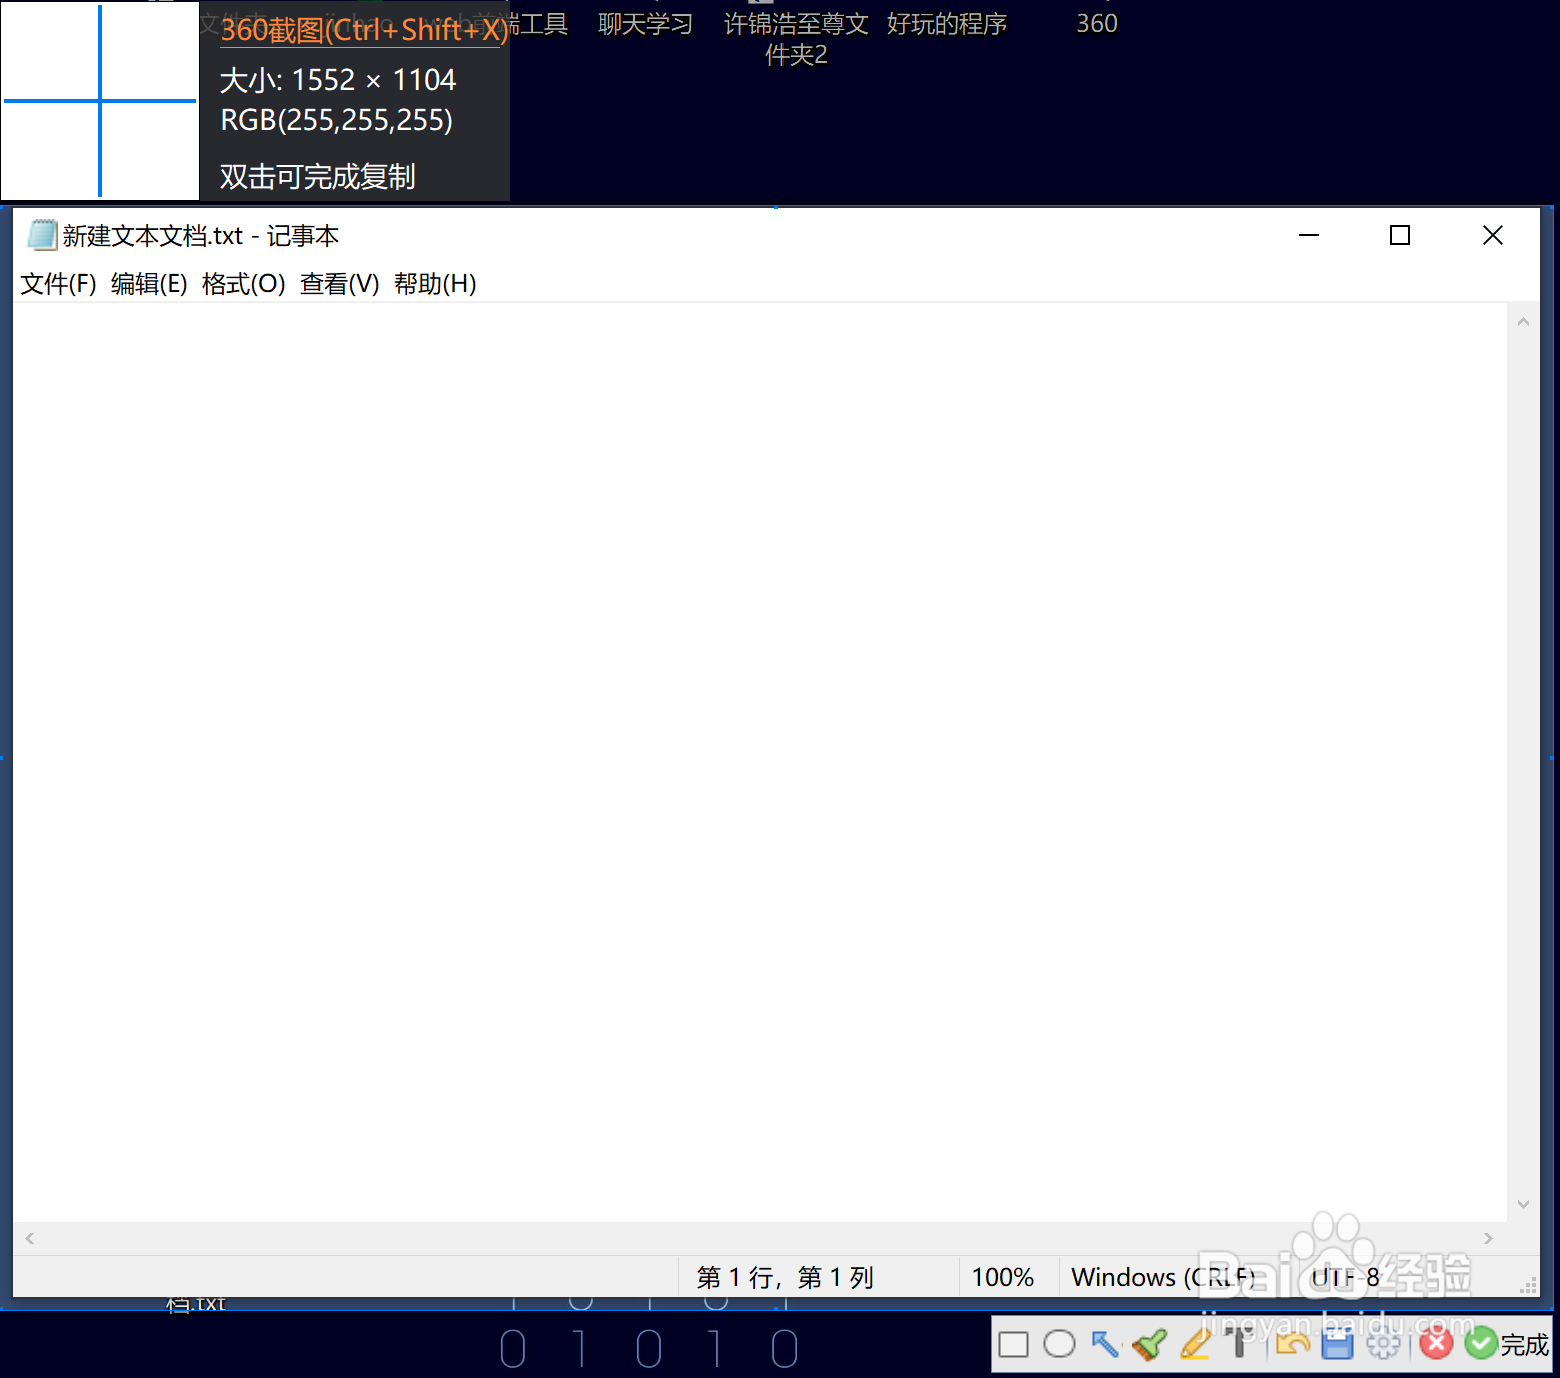This screenshot has height=1378, width=1560.
Task: Open the 编辑(E) menu
Action: (149, 284)
